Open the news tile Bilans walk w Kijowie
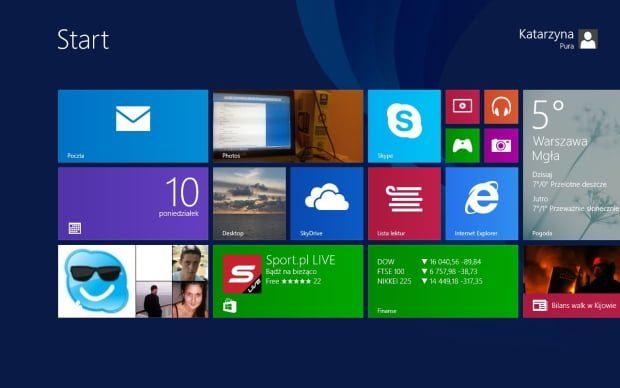The height and width of the screenshot is (388, 620). click(571, 281)
